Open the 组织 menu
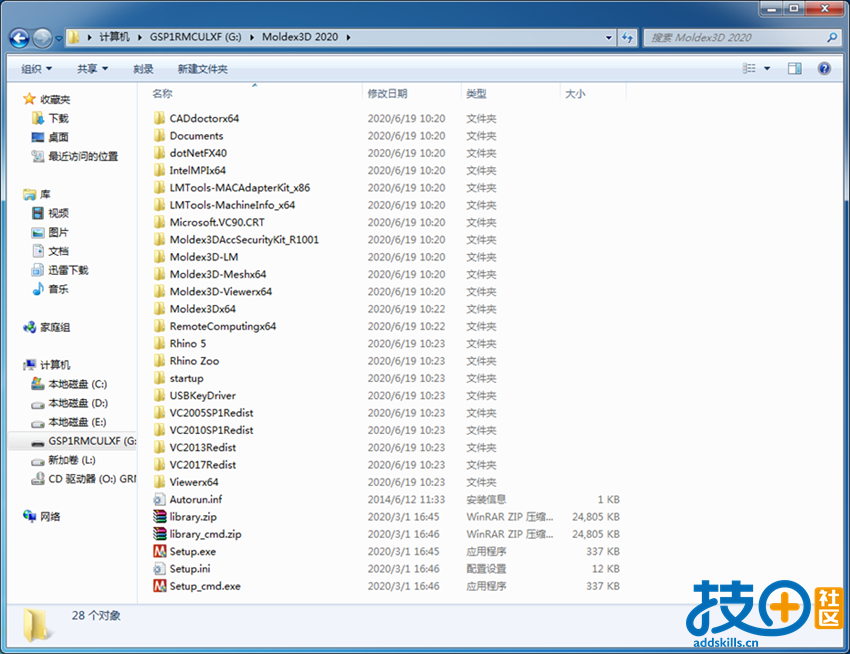 coord(37,69)
